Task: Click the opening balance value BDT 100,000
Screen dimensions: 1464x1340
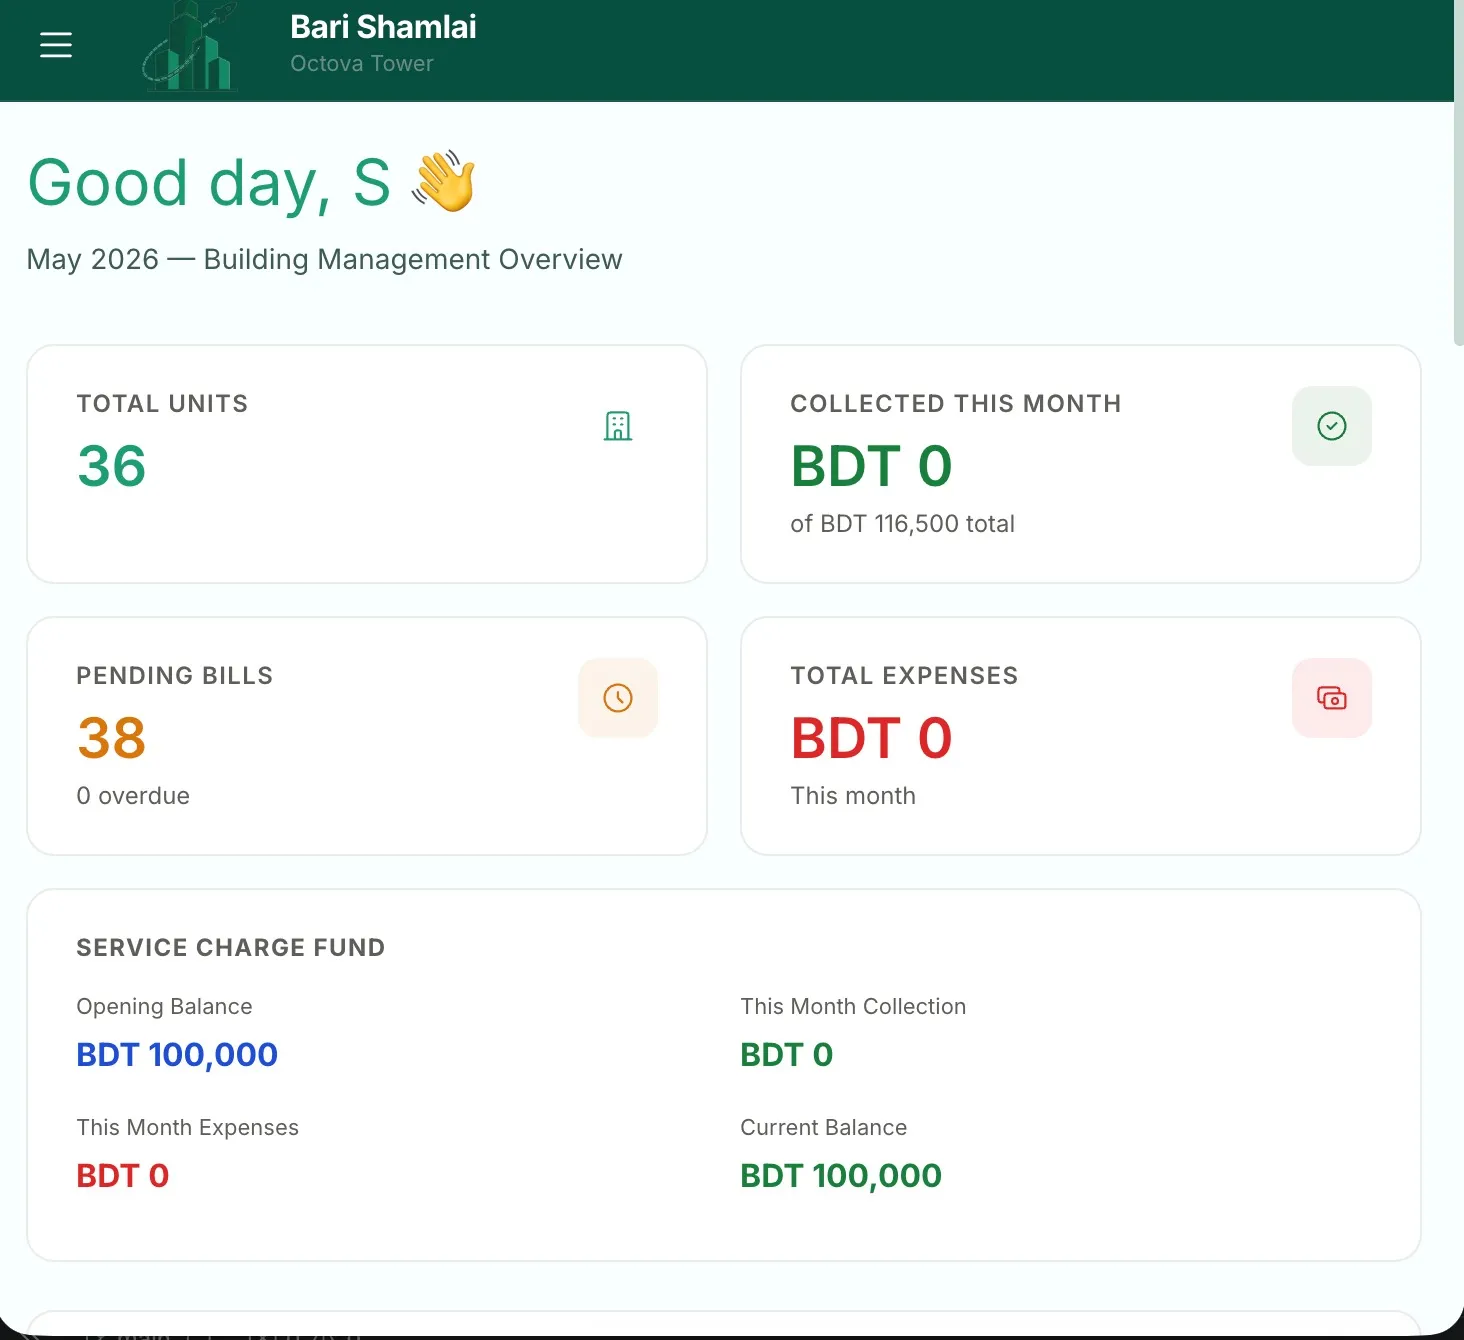Action: point(177,1055)
